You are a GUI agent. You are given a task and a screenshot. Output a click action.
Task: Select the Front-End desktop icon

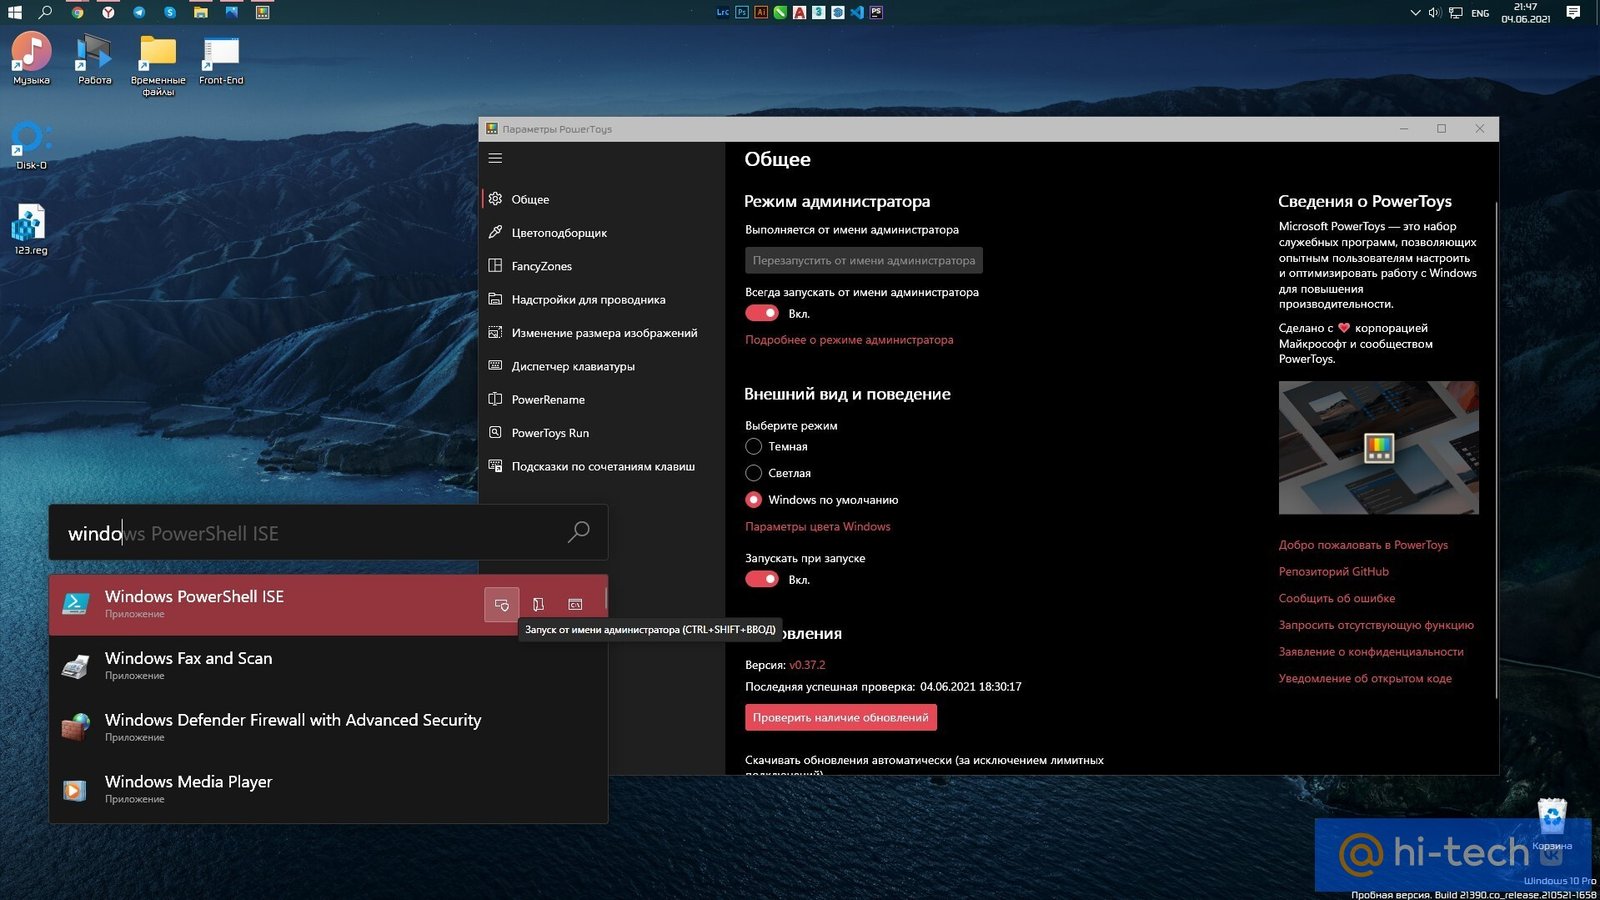pyautogui.click(x=221, y=60)
